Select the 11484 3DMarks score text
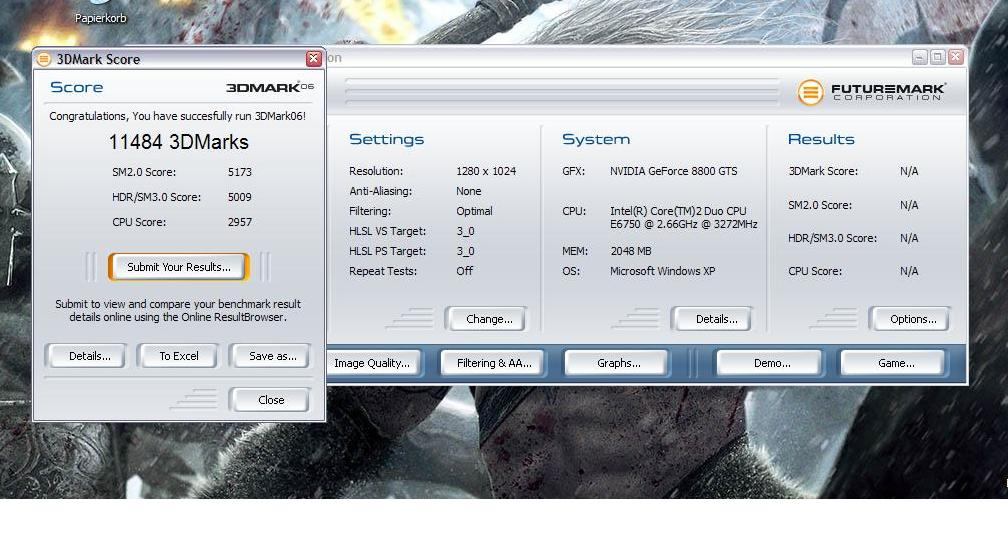This screenshot has height=549, width=1008. [x=179, y=142]
